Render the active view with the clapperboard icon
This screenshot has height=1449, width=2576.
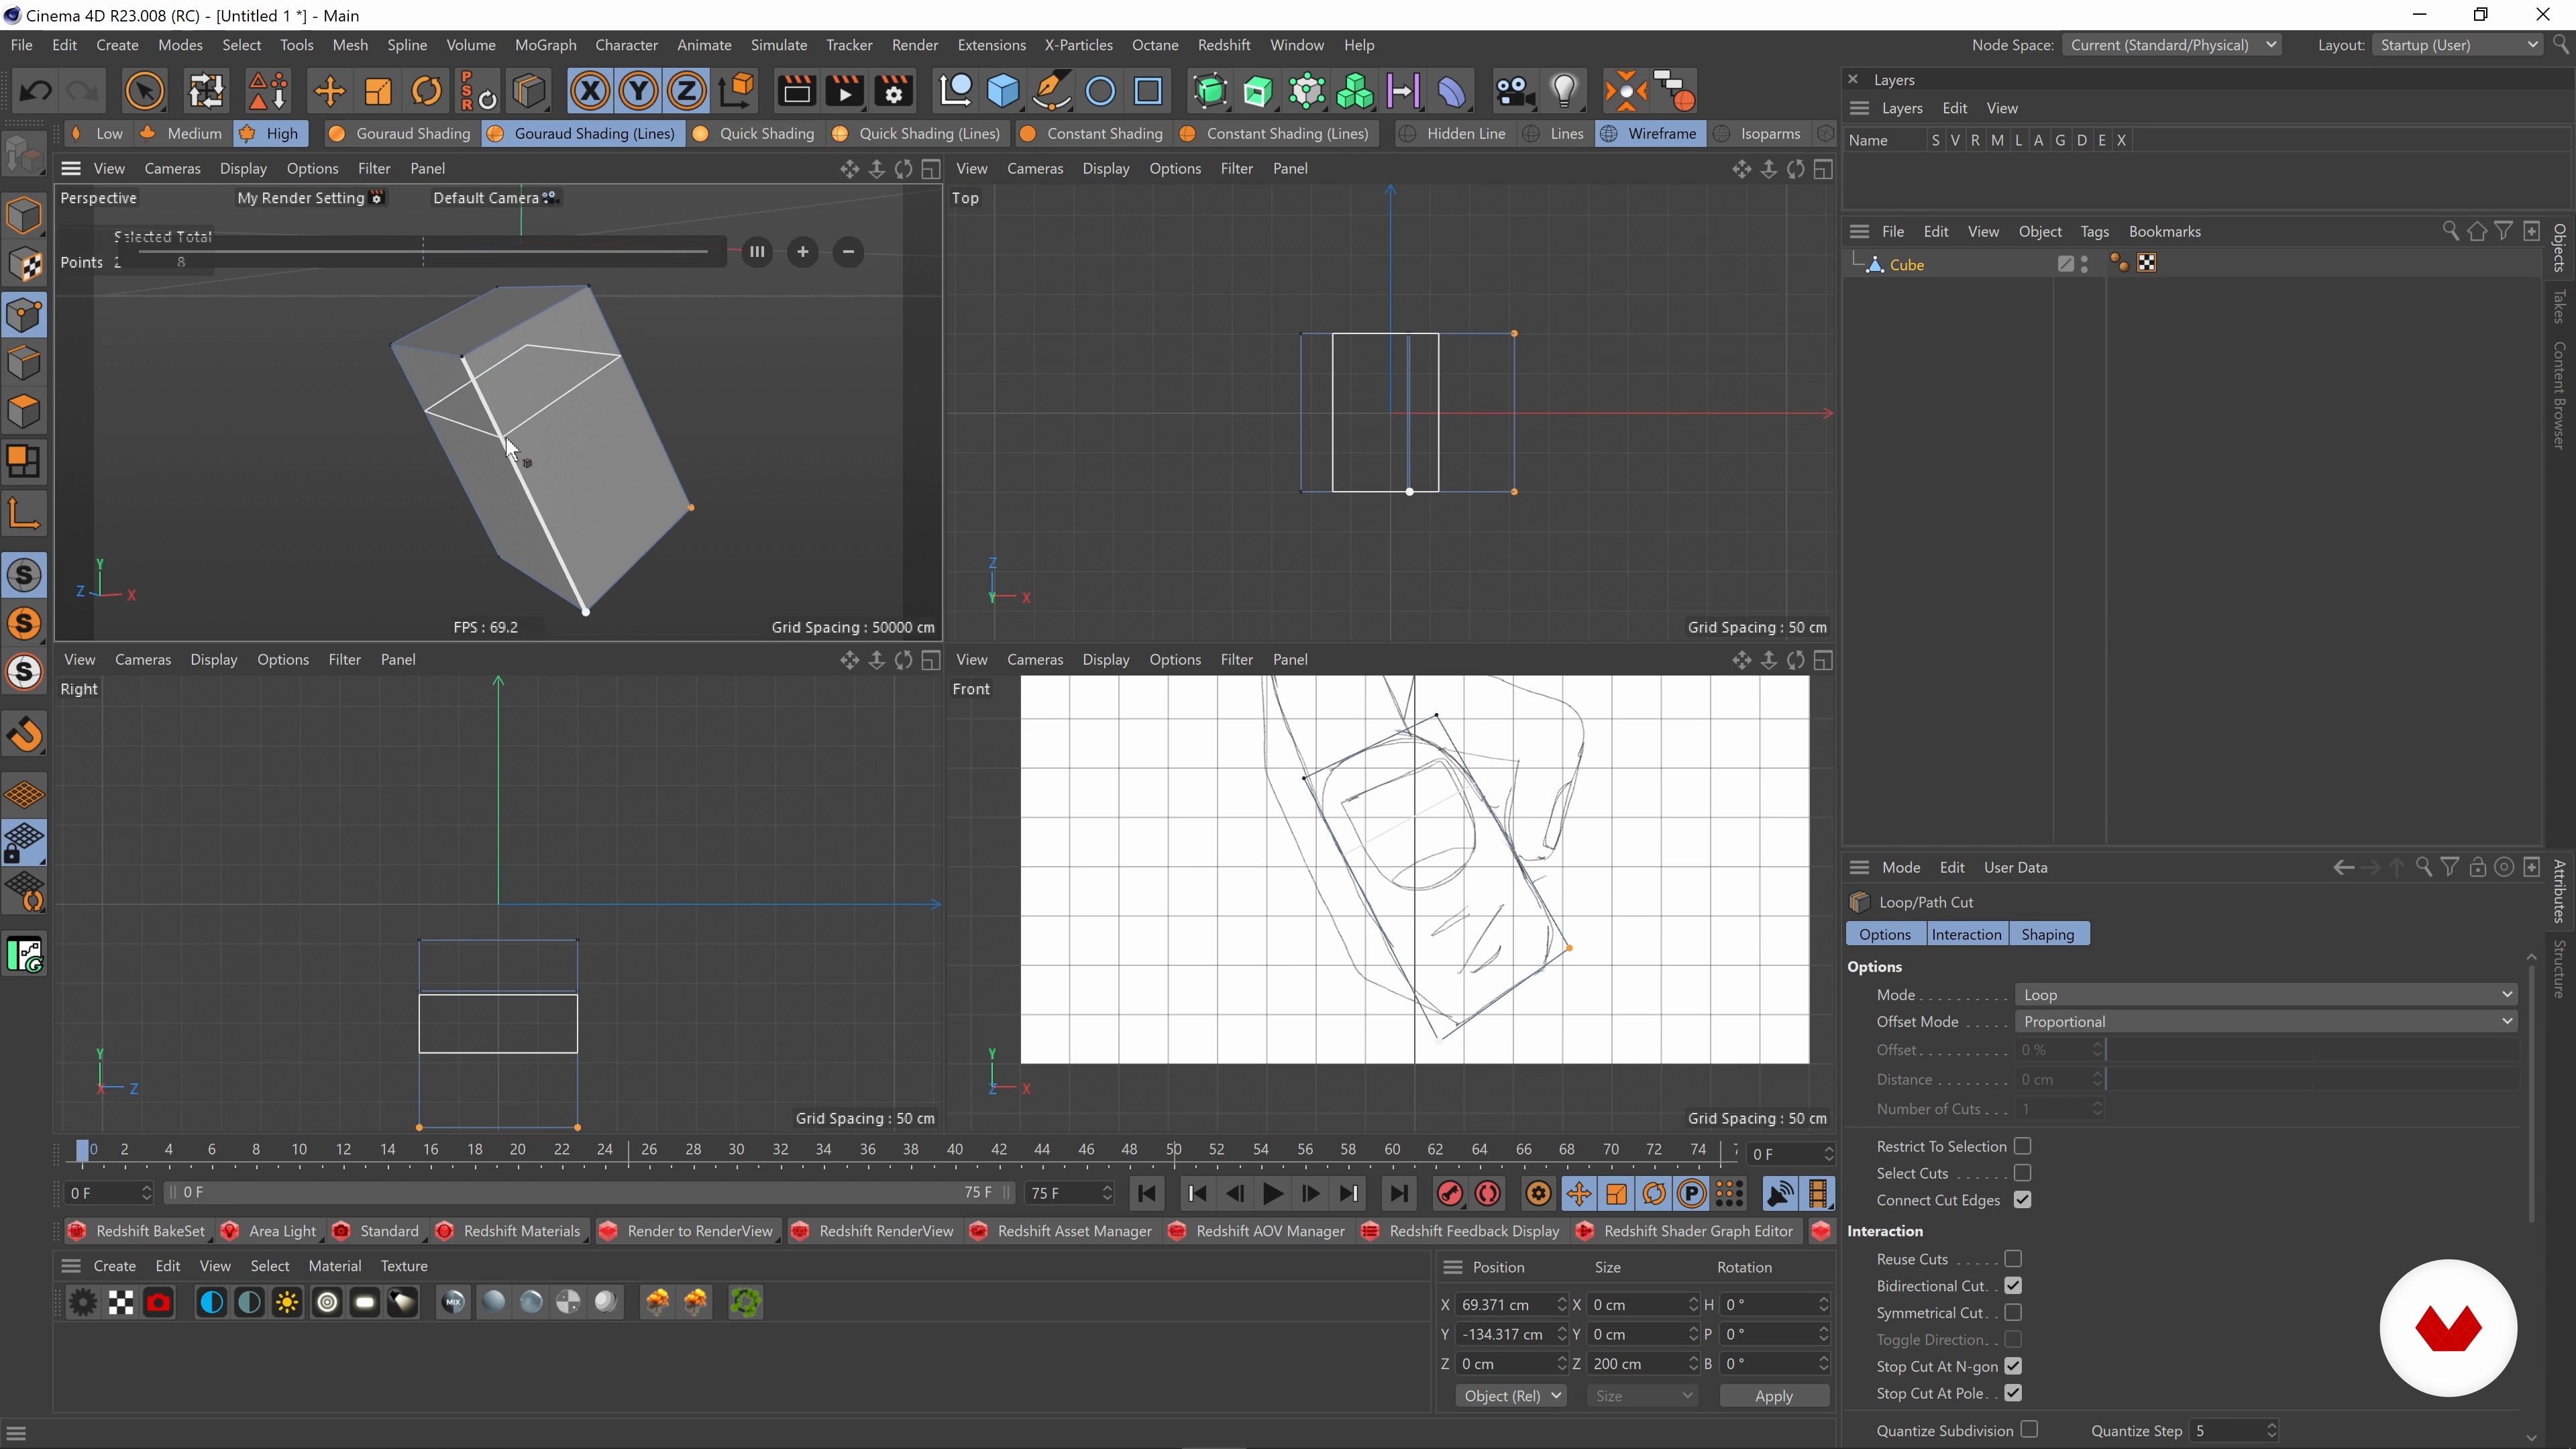796,91
